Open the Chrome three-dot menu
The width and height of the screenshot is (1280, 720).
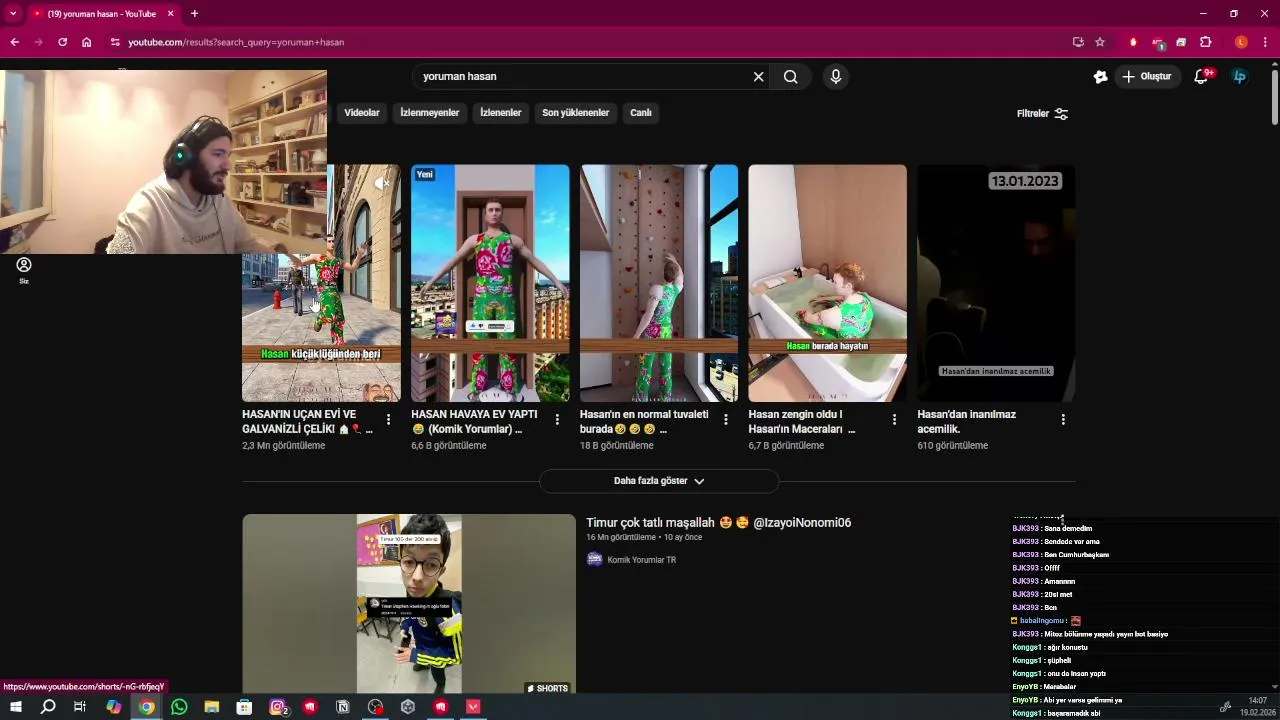coord(1265,42)
